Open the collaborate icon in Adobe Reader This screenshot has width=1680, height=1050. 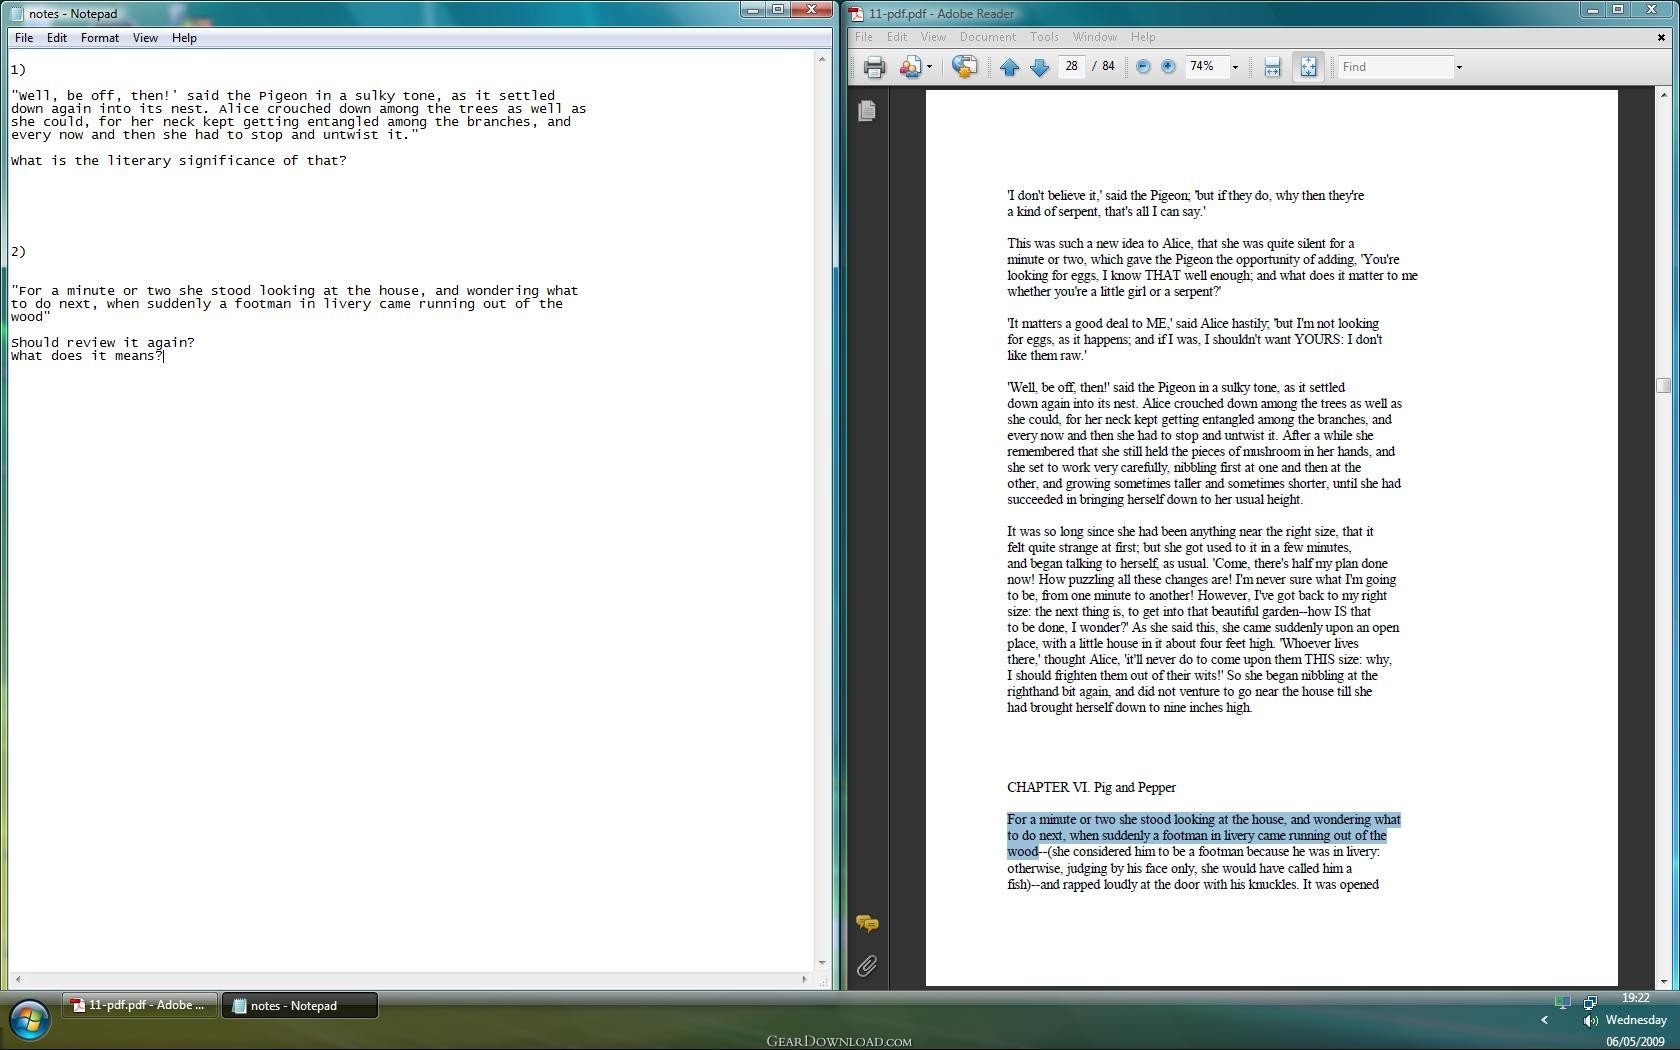(910, 67)
